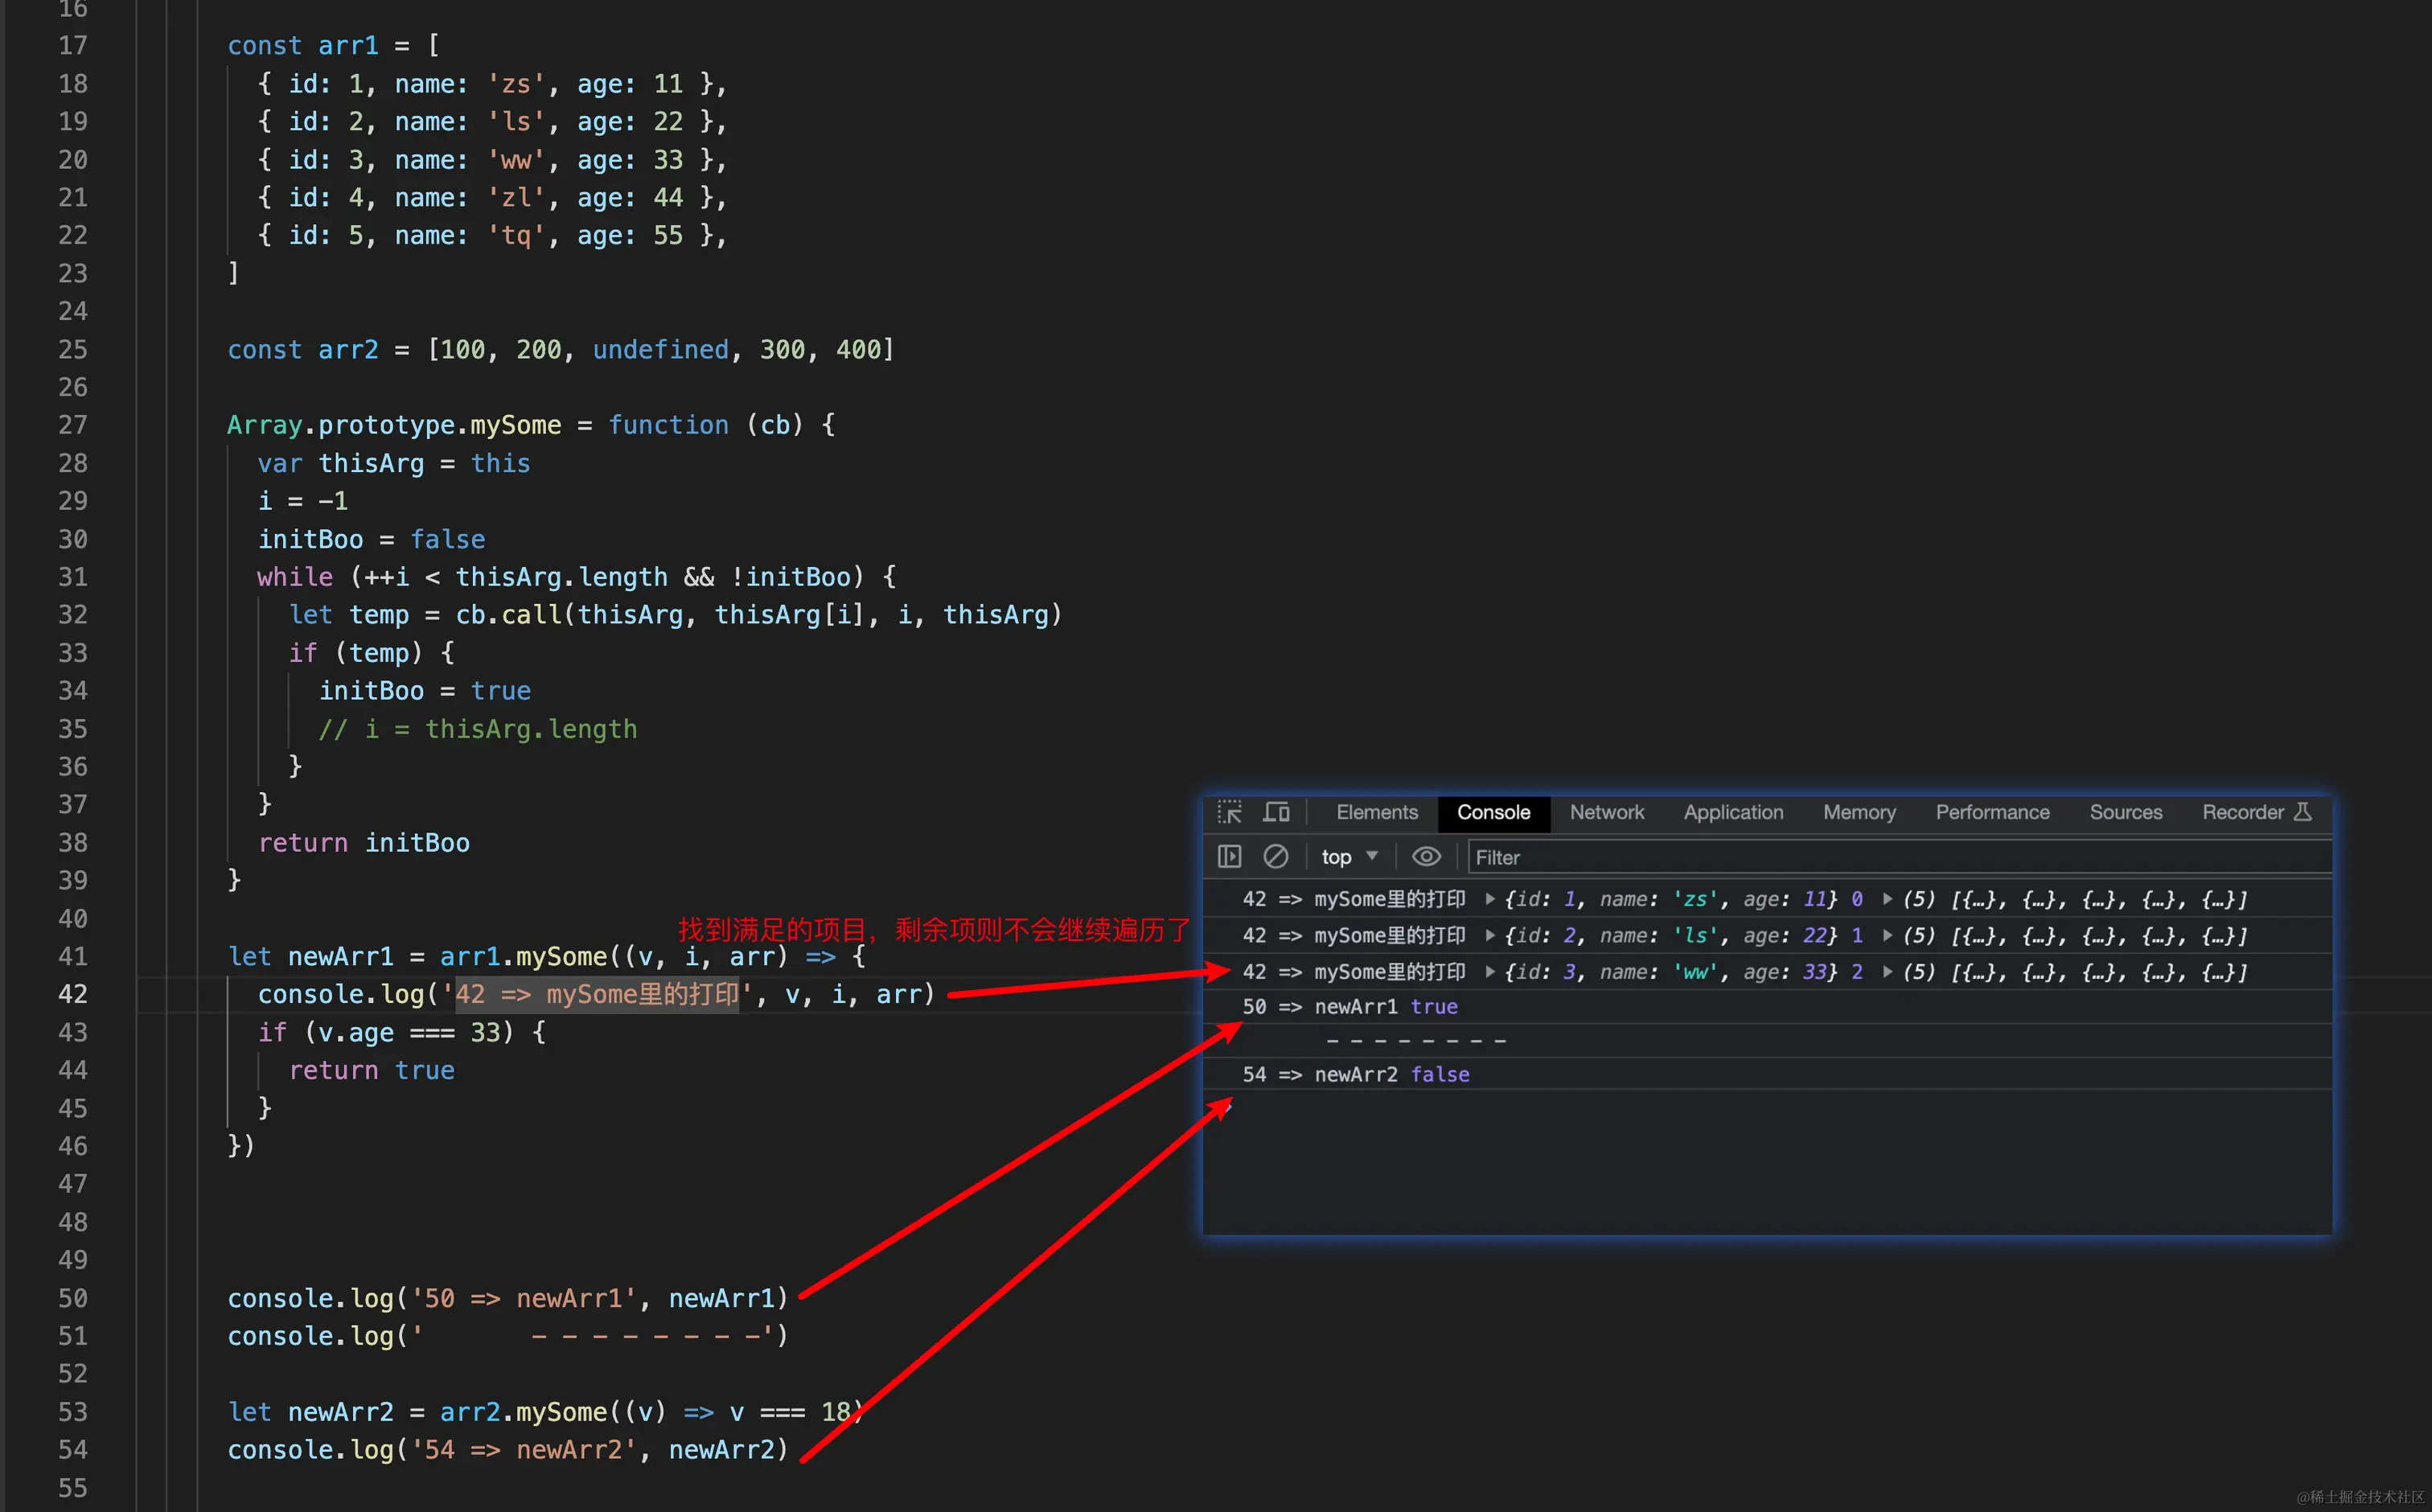Expand the id: 2 'ls' object
Image resolution: width=2432 pixels, height=1512 pixels.
pyautogui.click(x=1490, y=936)
